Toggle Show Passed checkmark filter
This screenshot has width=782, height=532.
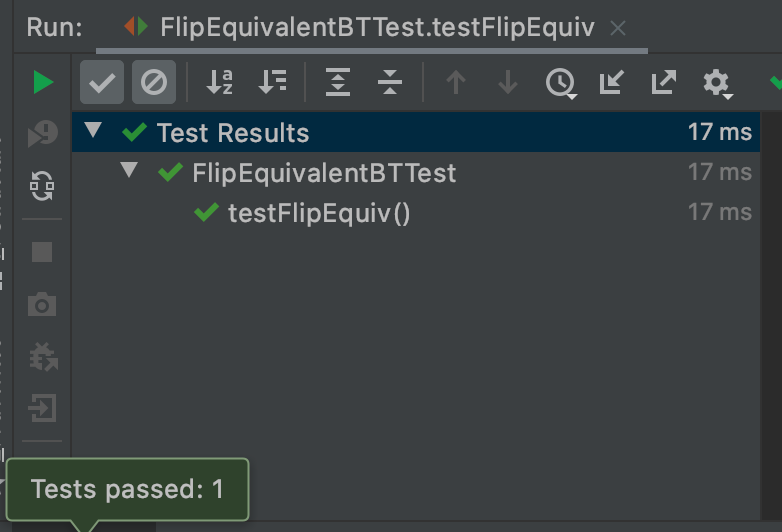pos(102,82)
